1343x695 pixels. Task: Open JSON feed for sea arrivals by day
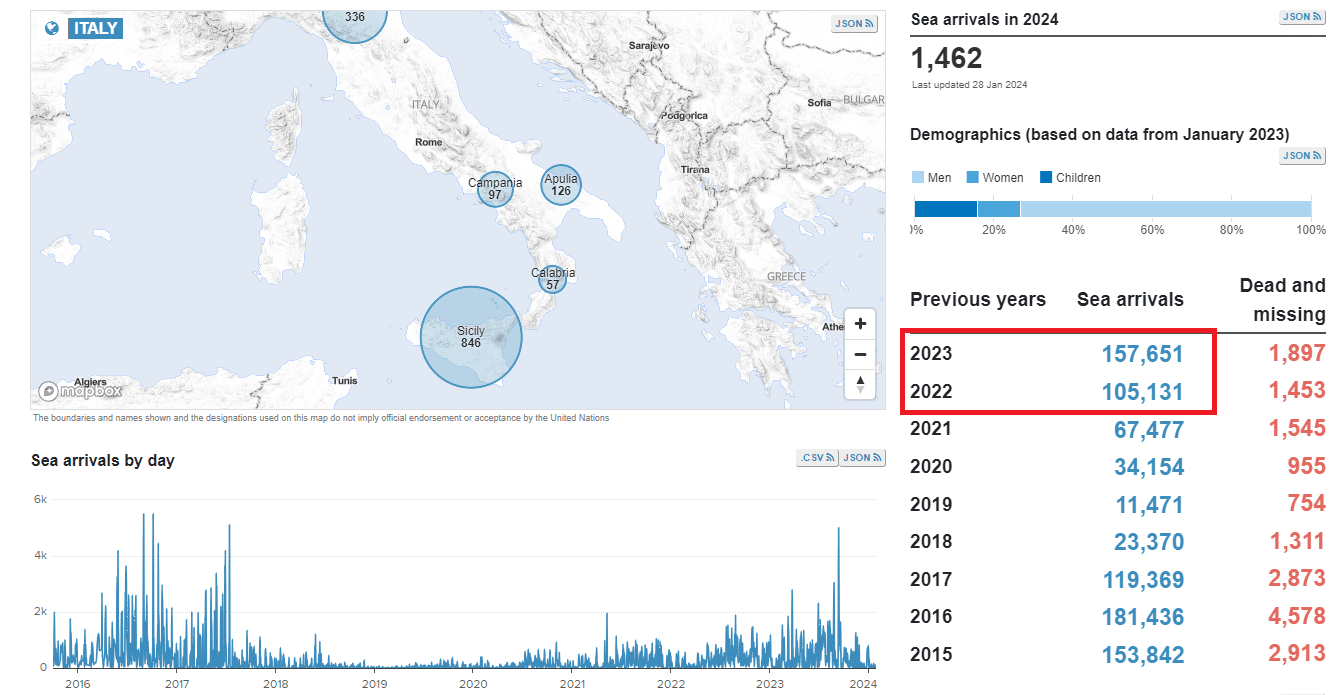click(x=862, y=458)
